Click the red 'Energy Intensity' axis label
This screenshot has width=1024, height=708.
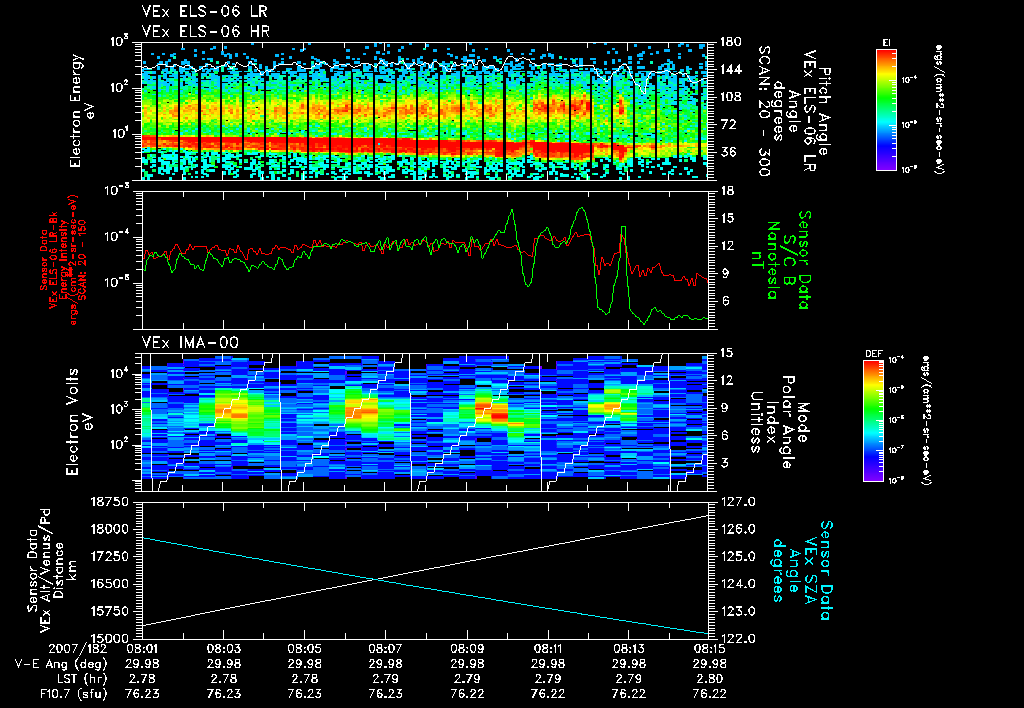[64, 261]
